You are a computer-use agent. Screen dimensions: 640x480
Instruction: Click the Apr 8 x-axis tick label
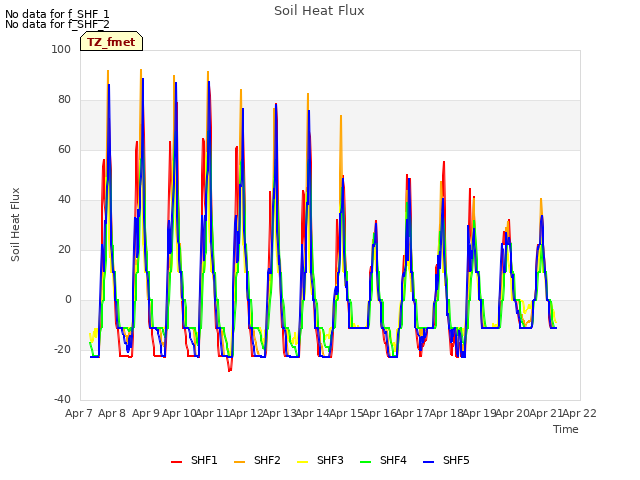[112, 413]
